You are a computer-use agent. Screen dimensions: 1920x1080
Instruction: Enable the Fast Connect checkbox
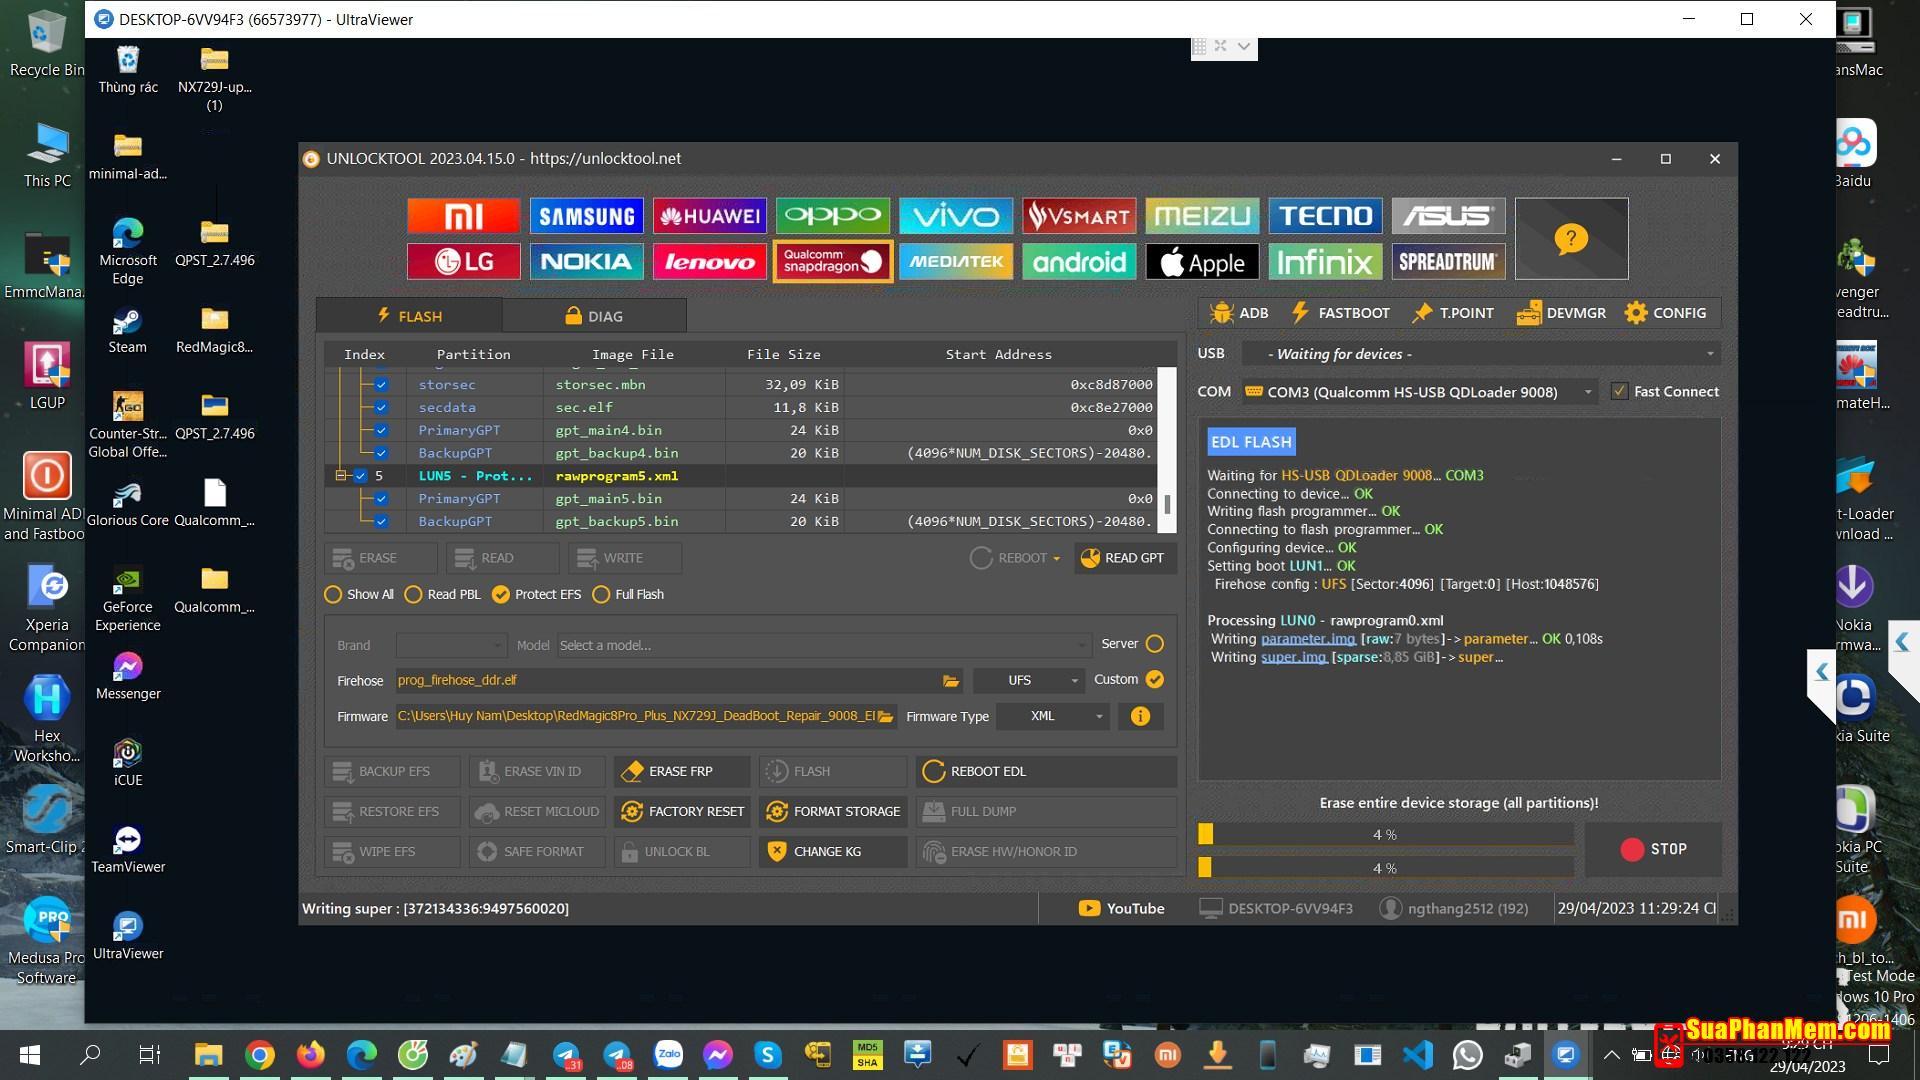click(x=1619, y=392)
